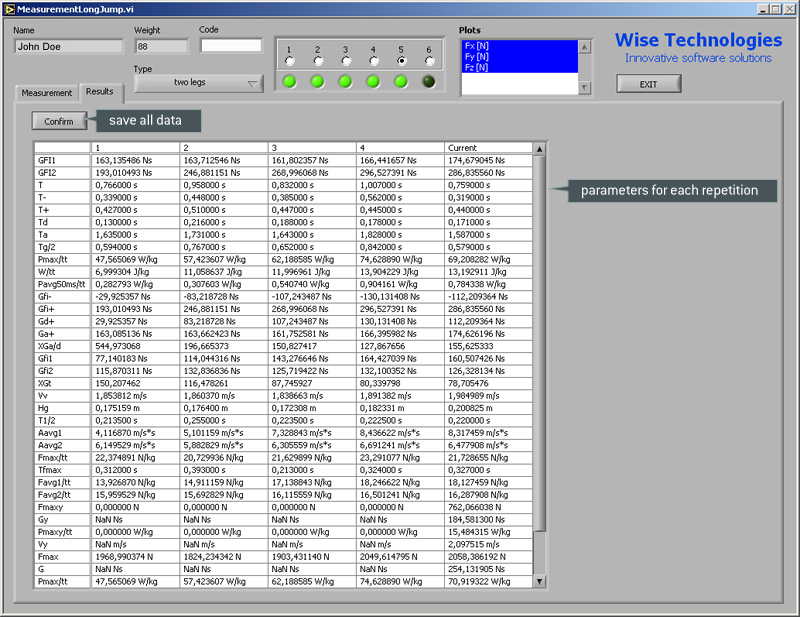
Task: Click the GFI2 row label
Action: tap(62, 172)
